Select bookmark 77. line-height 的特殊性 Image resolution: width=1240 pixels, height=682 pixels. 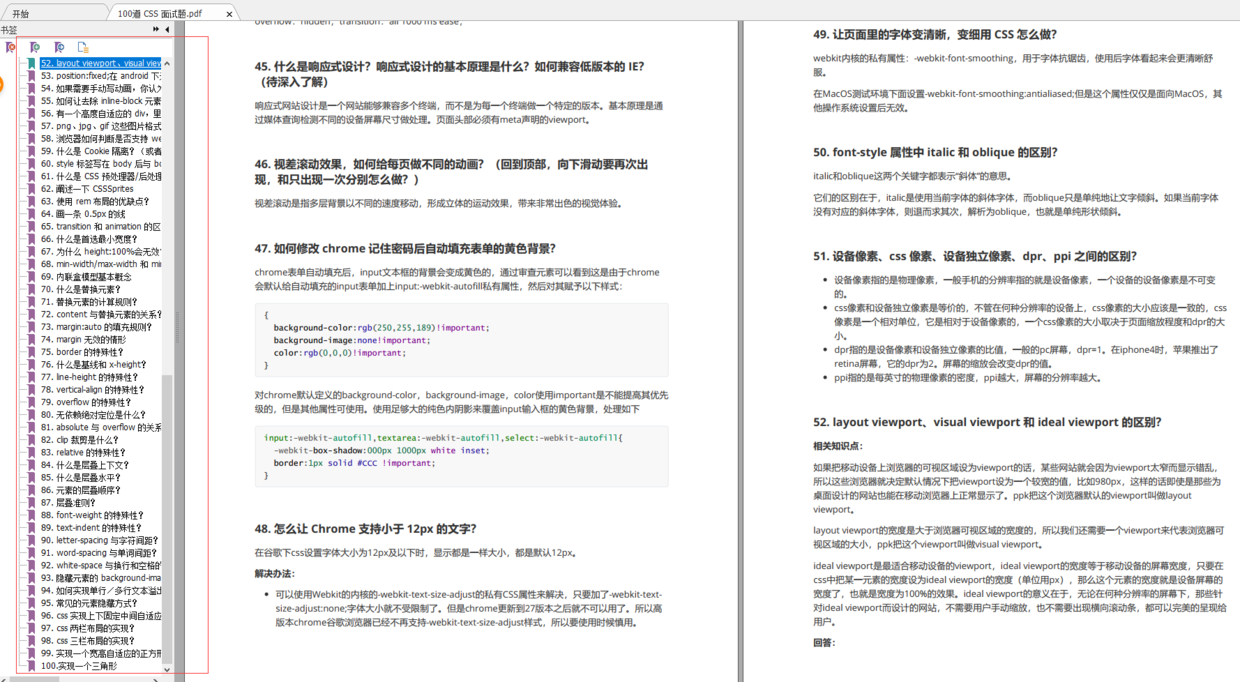[x=90, y=377]
